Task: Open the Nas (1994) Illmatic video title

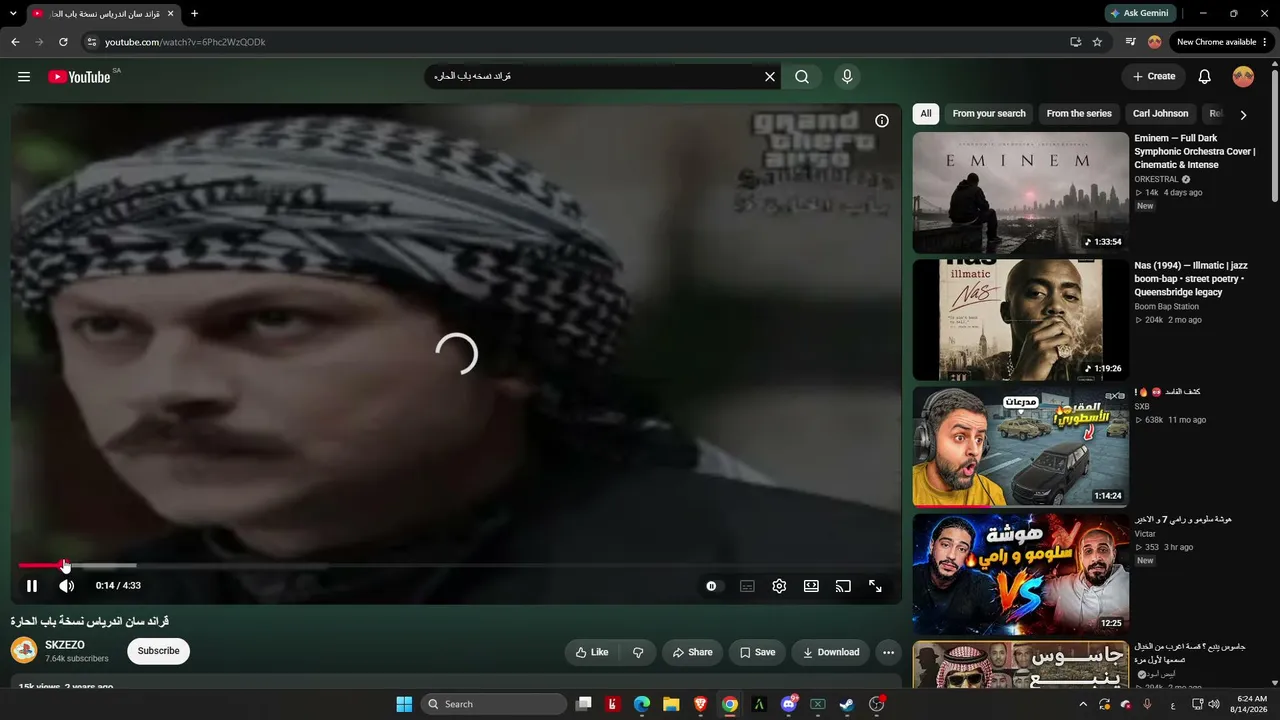Action: 1191,279
